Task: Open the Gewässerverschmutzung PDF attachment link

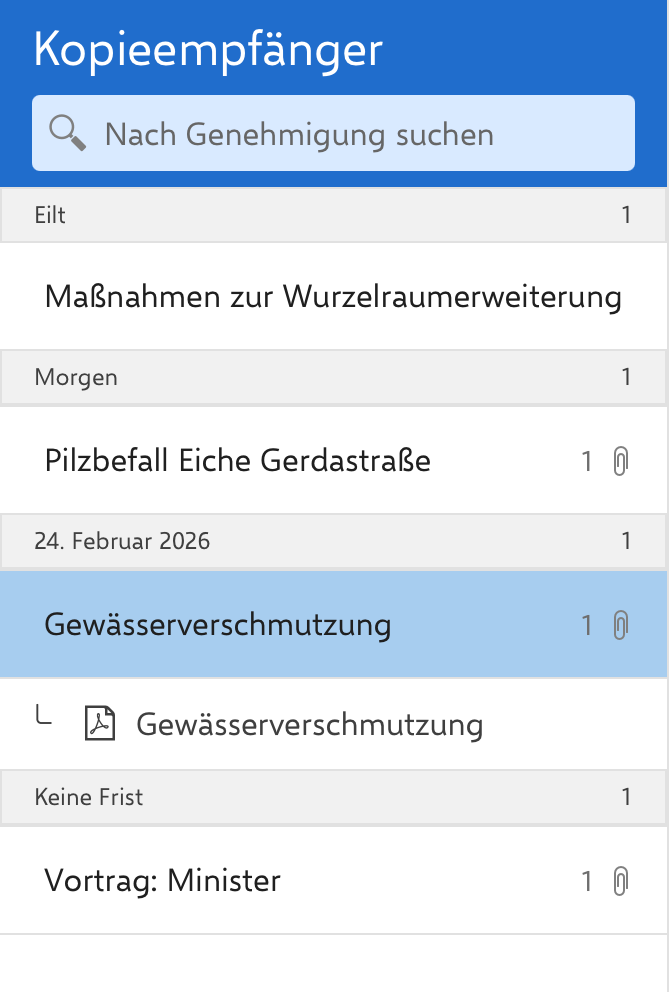Action: [x=309, y=725]
